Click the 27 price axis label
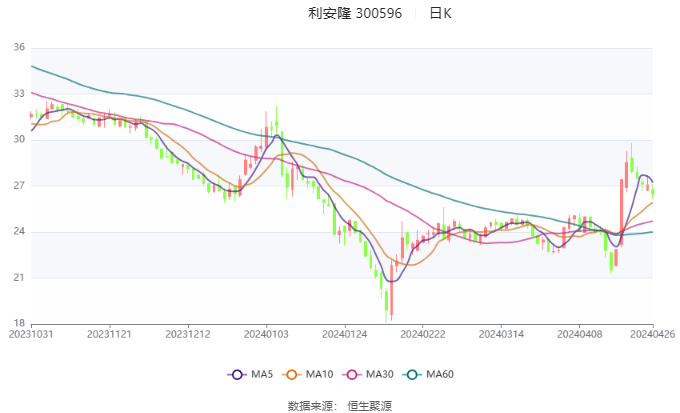680x413 pixels. [19, 185]
